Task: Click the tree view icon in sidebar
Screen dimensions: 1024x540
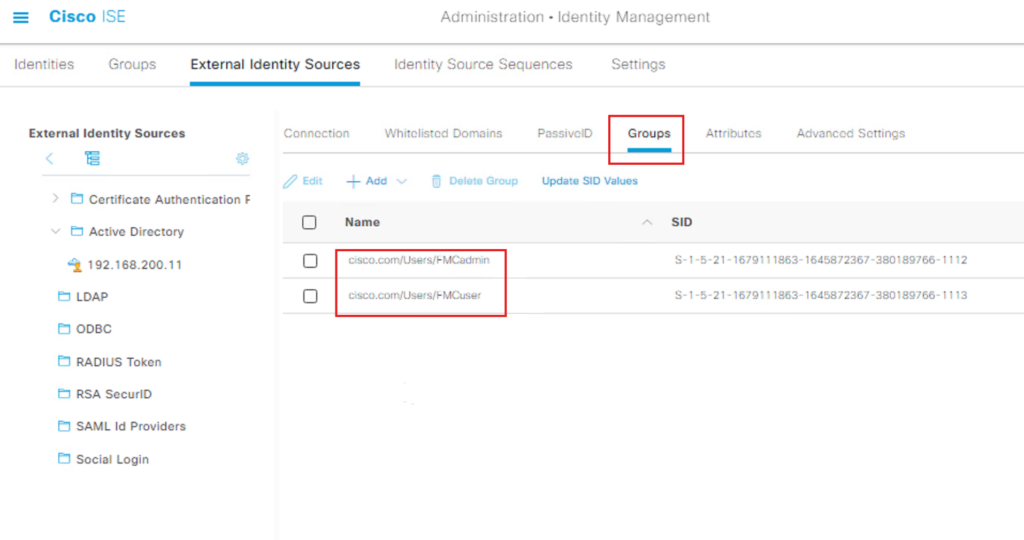Action: click(92, 159)
